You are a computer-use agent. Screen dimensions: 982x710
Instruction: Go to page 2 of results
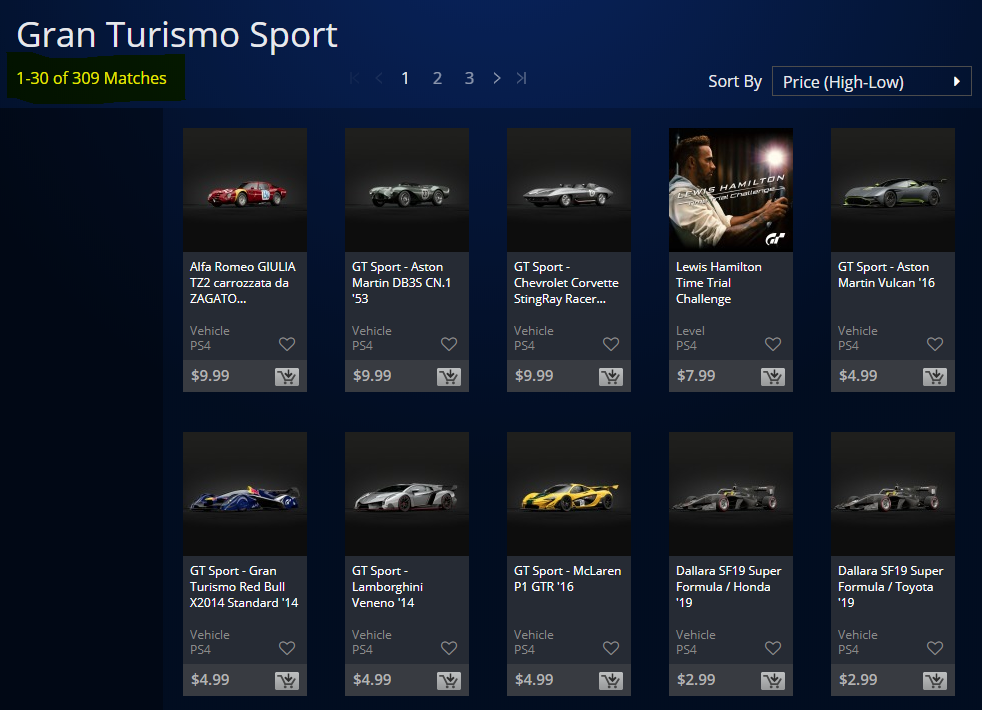437,78
